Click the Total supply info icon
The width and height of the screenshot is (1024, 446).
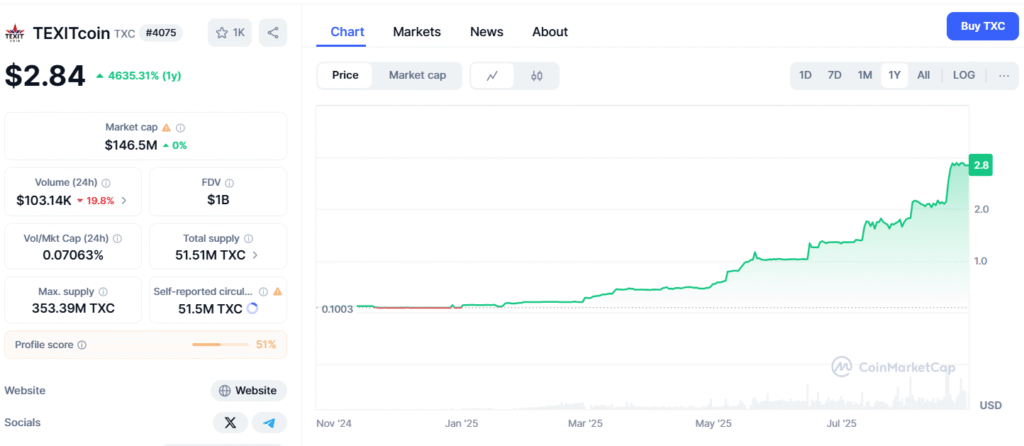click(x=248, y=239)
